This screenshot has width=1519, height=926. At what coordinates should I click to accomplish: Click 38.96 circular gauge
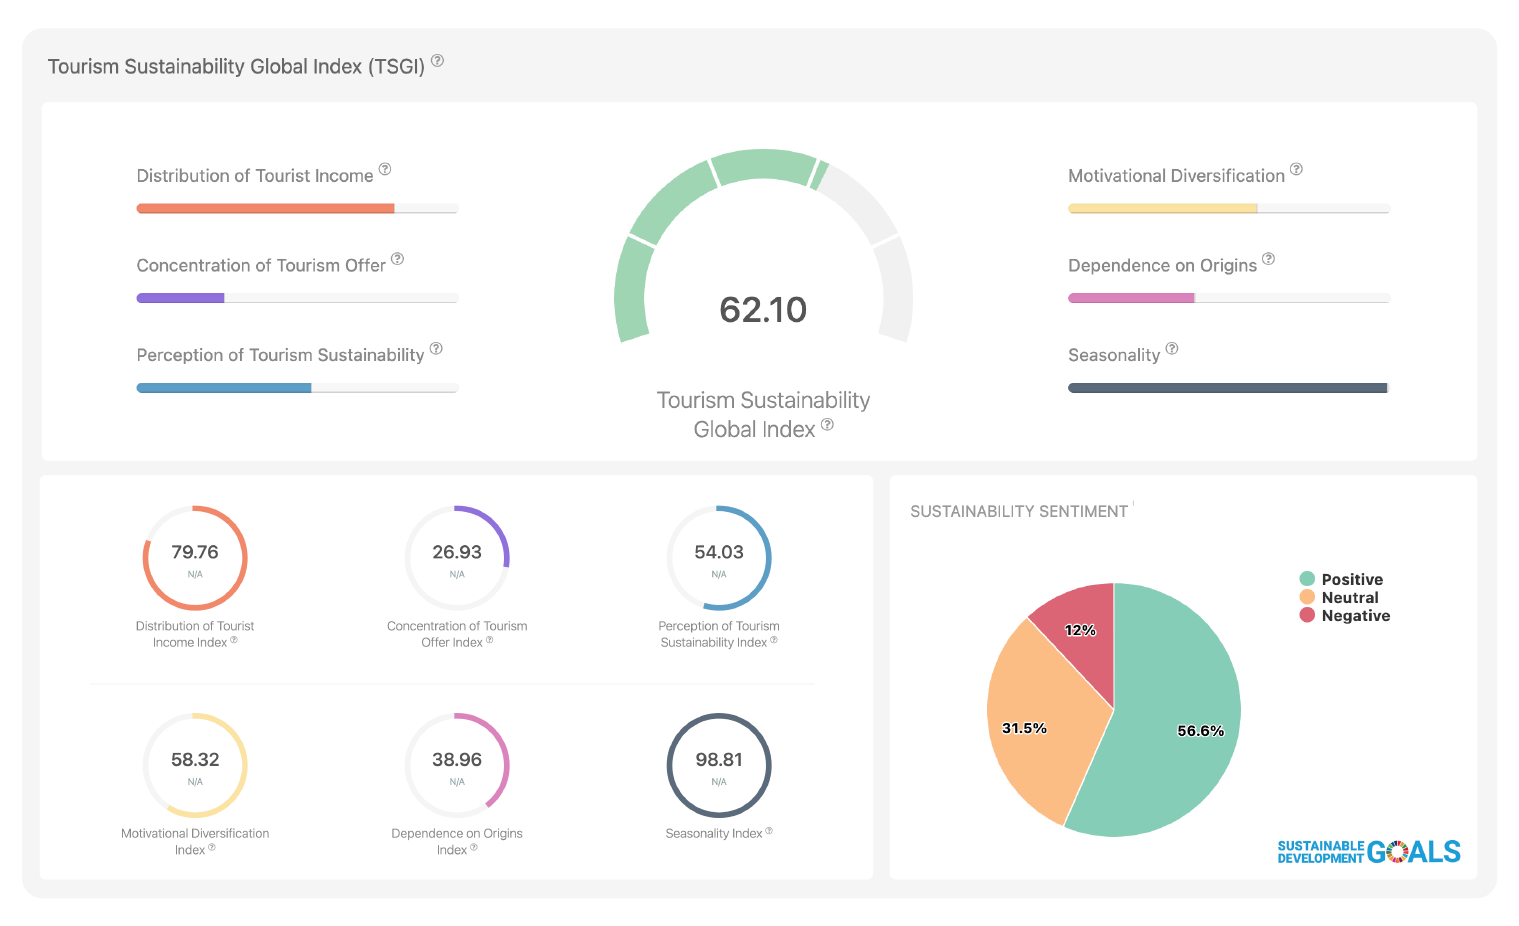(457, 765)
